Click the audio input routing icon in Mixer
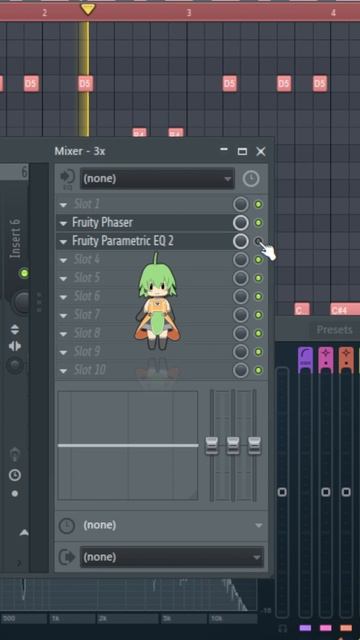This screenshot has height=640, width=360. (x=67, y=178)
